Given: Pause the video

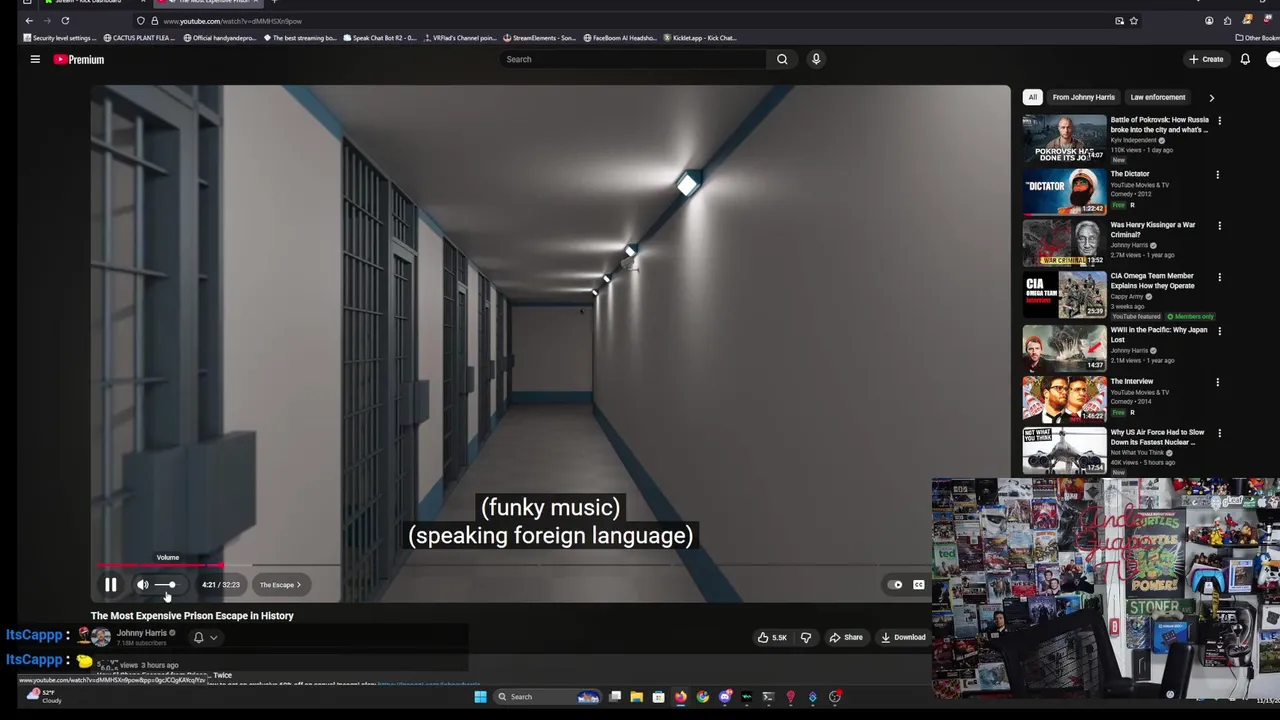Looking at the screenshot, I should click(x=111, y=585).
